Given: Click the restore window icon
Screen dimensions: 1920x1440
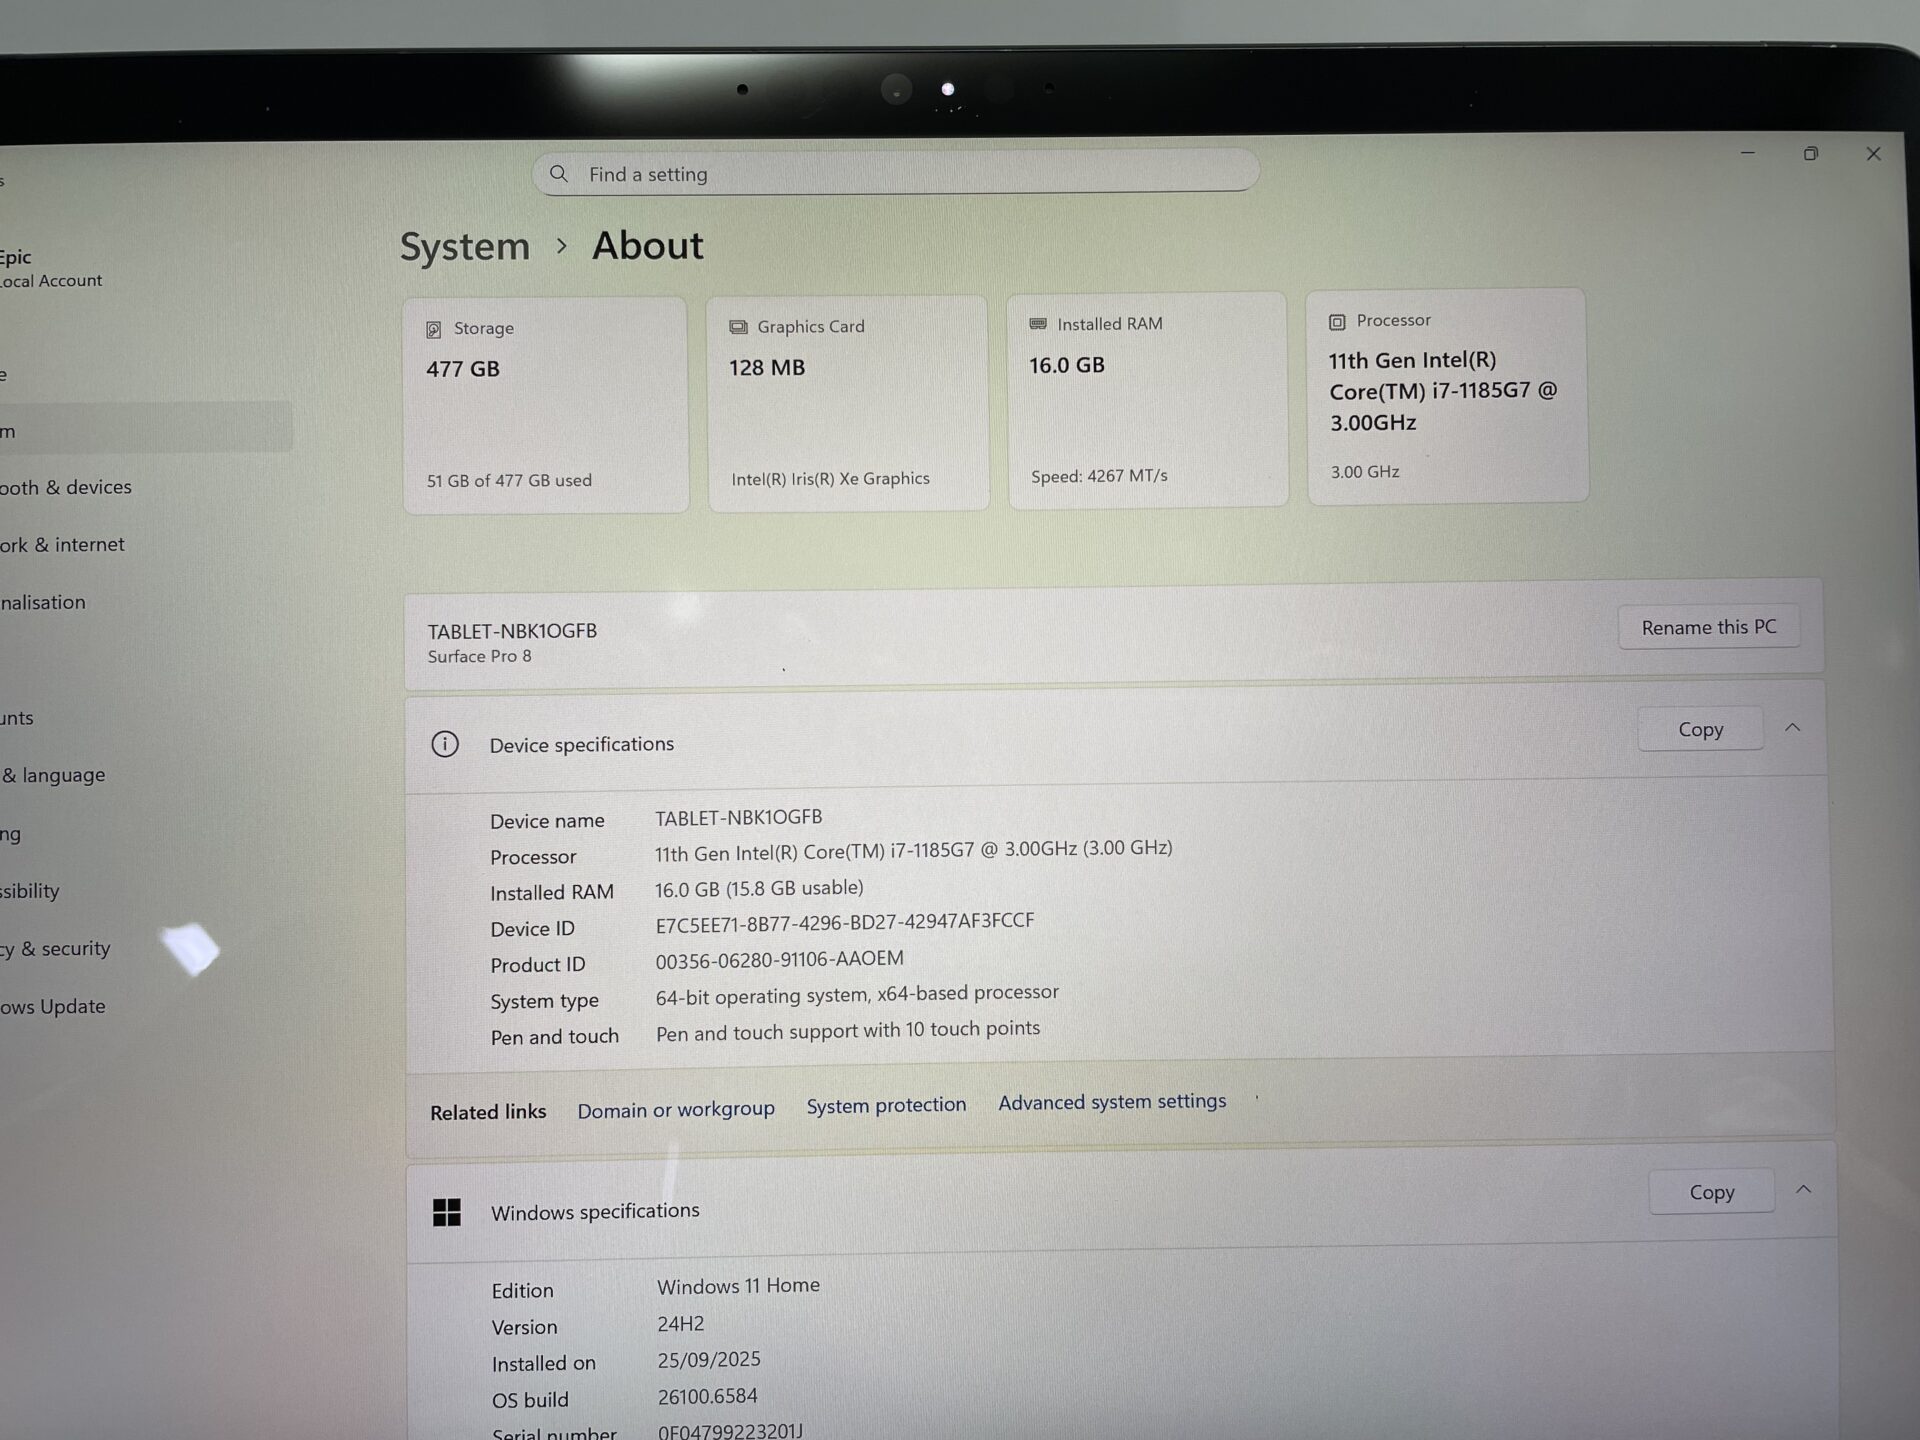Looking at the screenshot, I should point(1810,154).
